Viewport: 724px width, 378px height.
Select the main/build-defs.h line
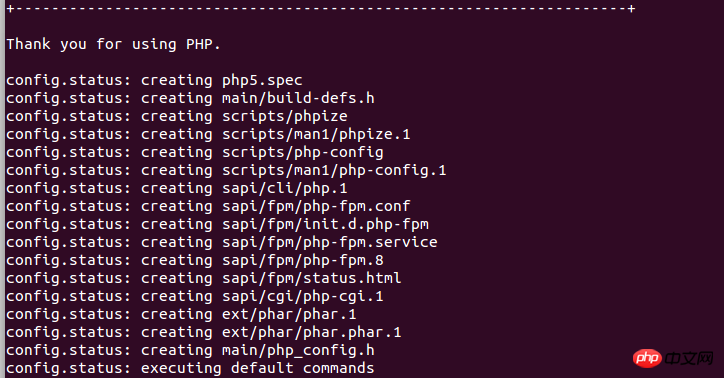pos(190,98)
